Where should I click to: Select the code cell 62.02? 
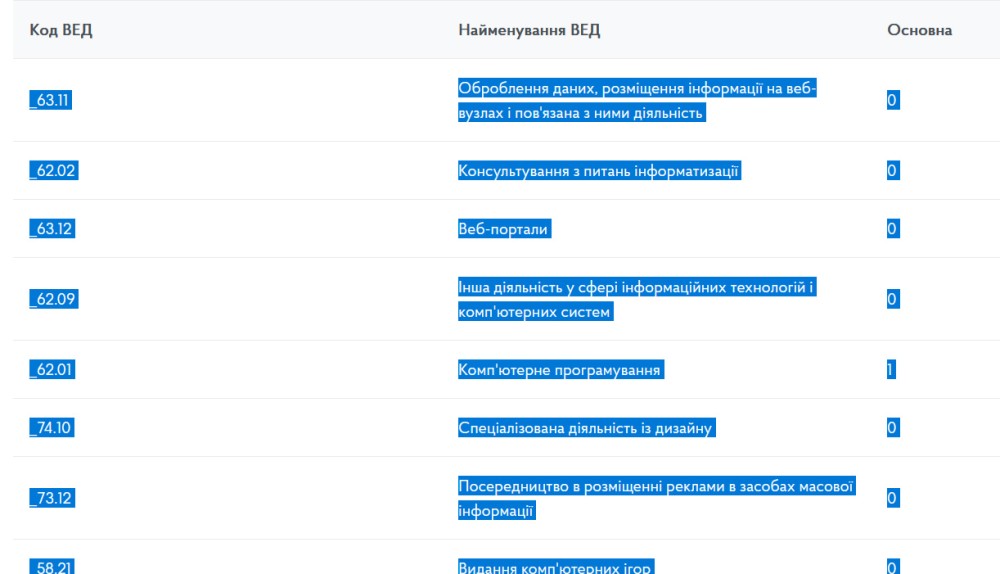(53, 171)
